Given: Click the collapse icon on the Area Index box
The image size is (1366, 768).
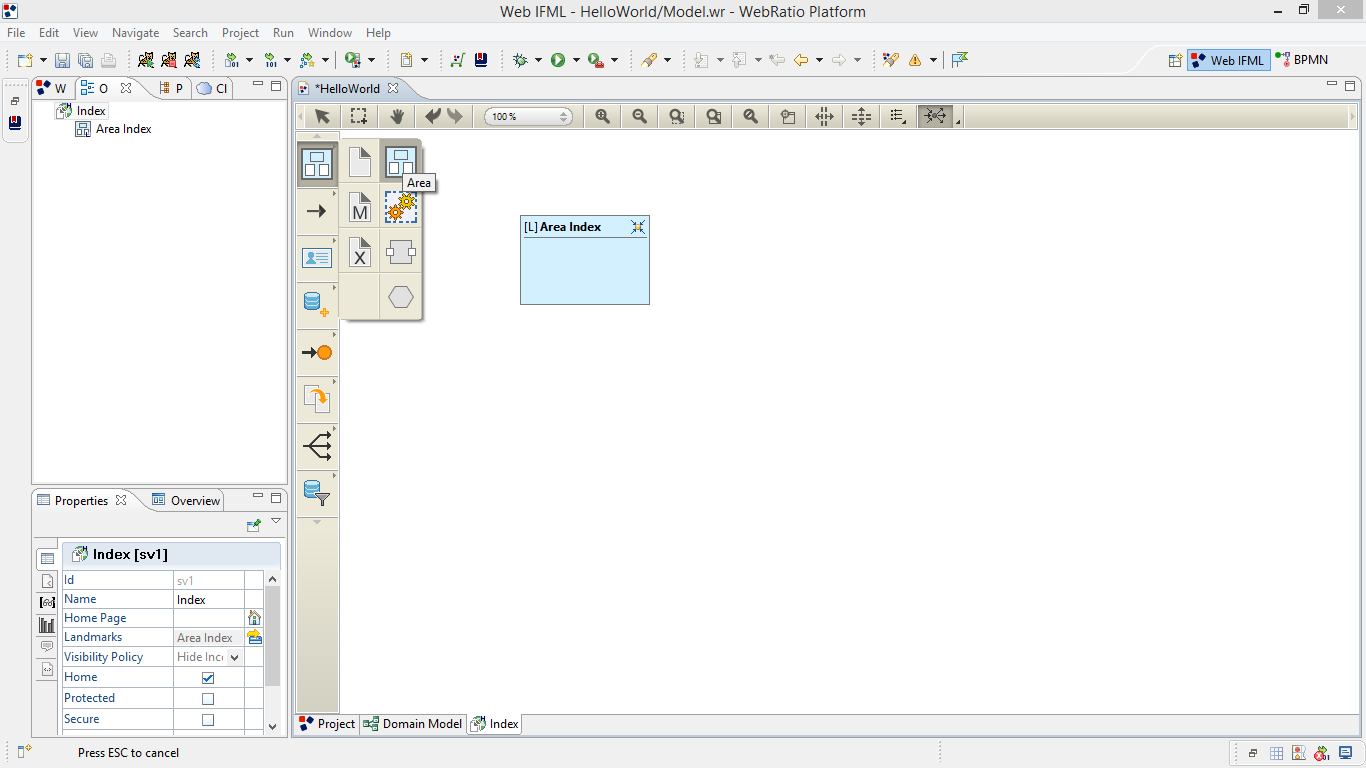Looking at the screenshot, I should click(638, 227).
